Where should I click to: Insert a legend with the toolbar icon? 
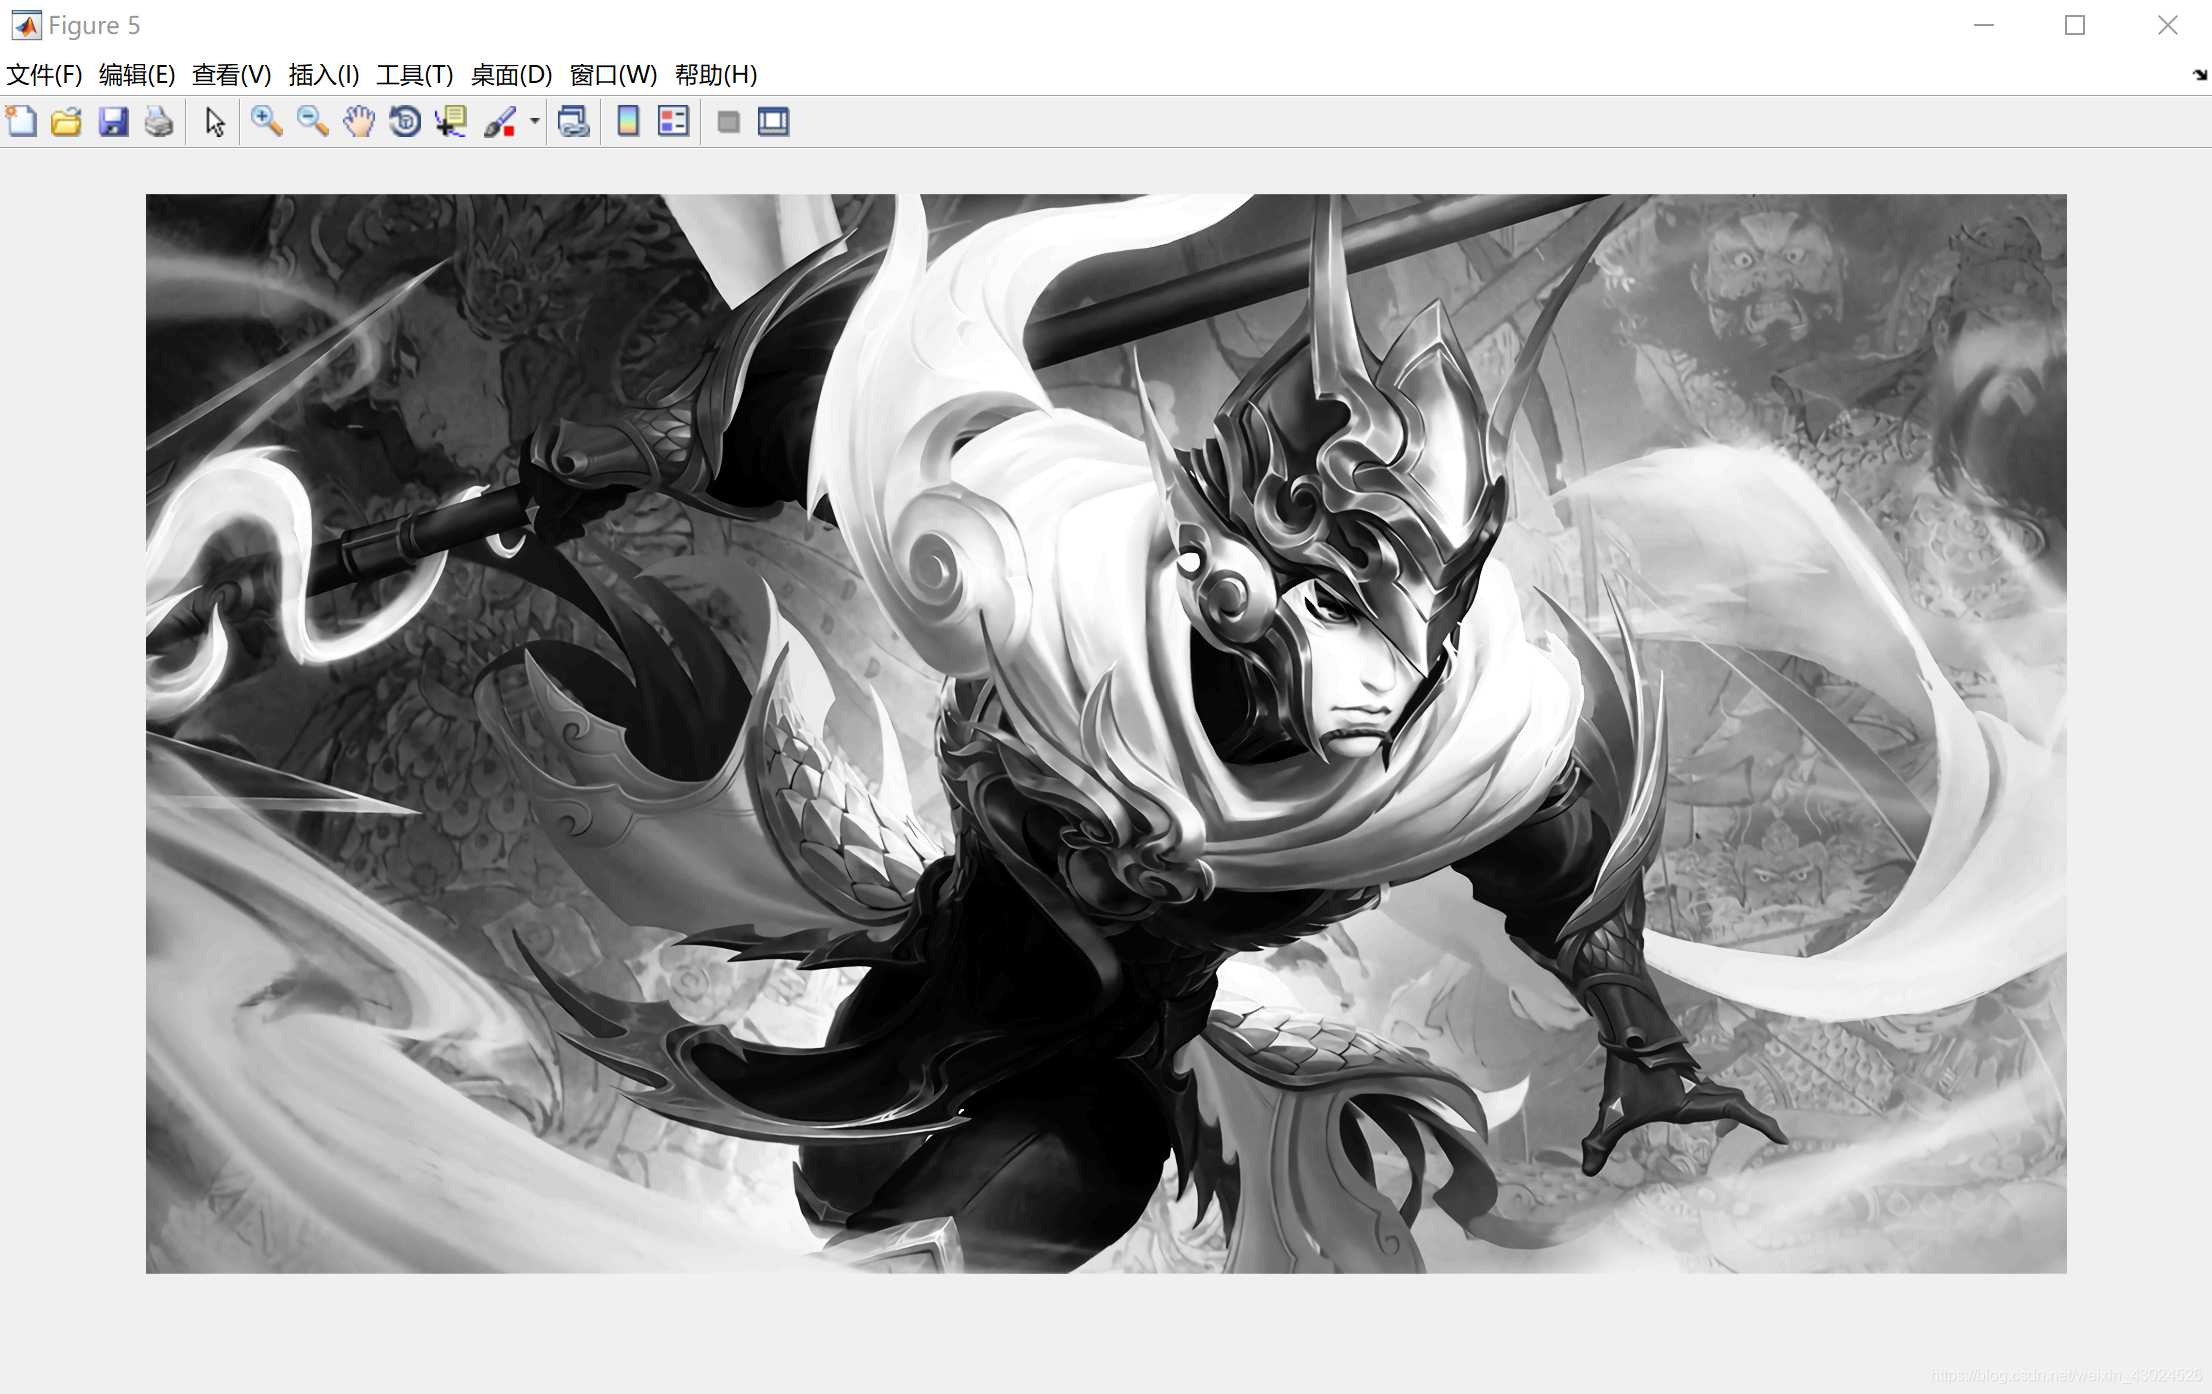pos(673,122)
